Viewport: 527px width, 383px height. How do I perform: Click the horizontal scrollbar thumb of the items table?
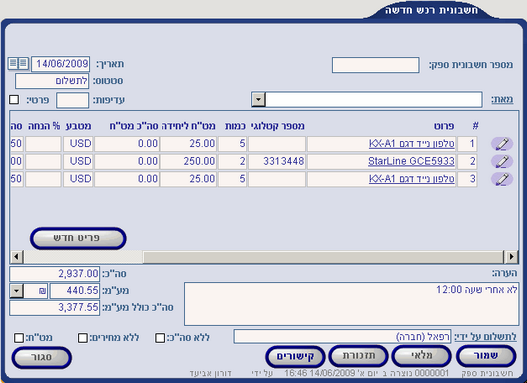point(323,257)
